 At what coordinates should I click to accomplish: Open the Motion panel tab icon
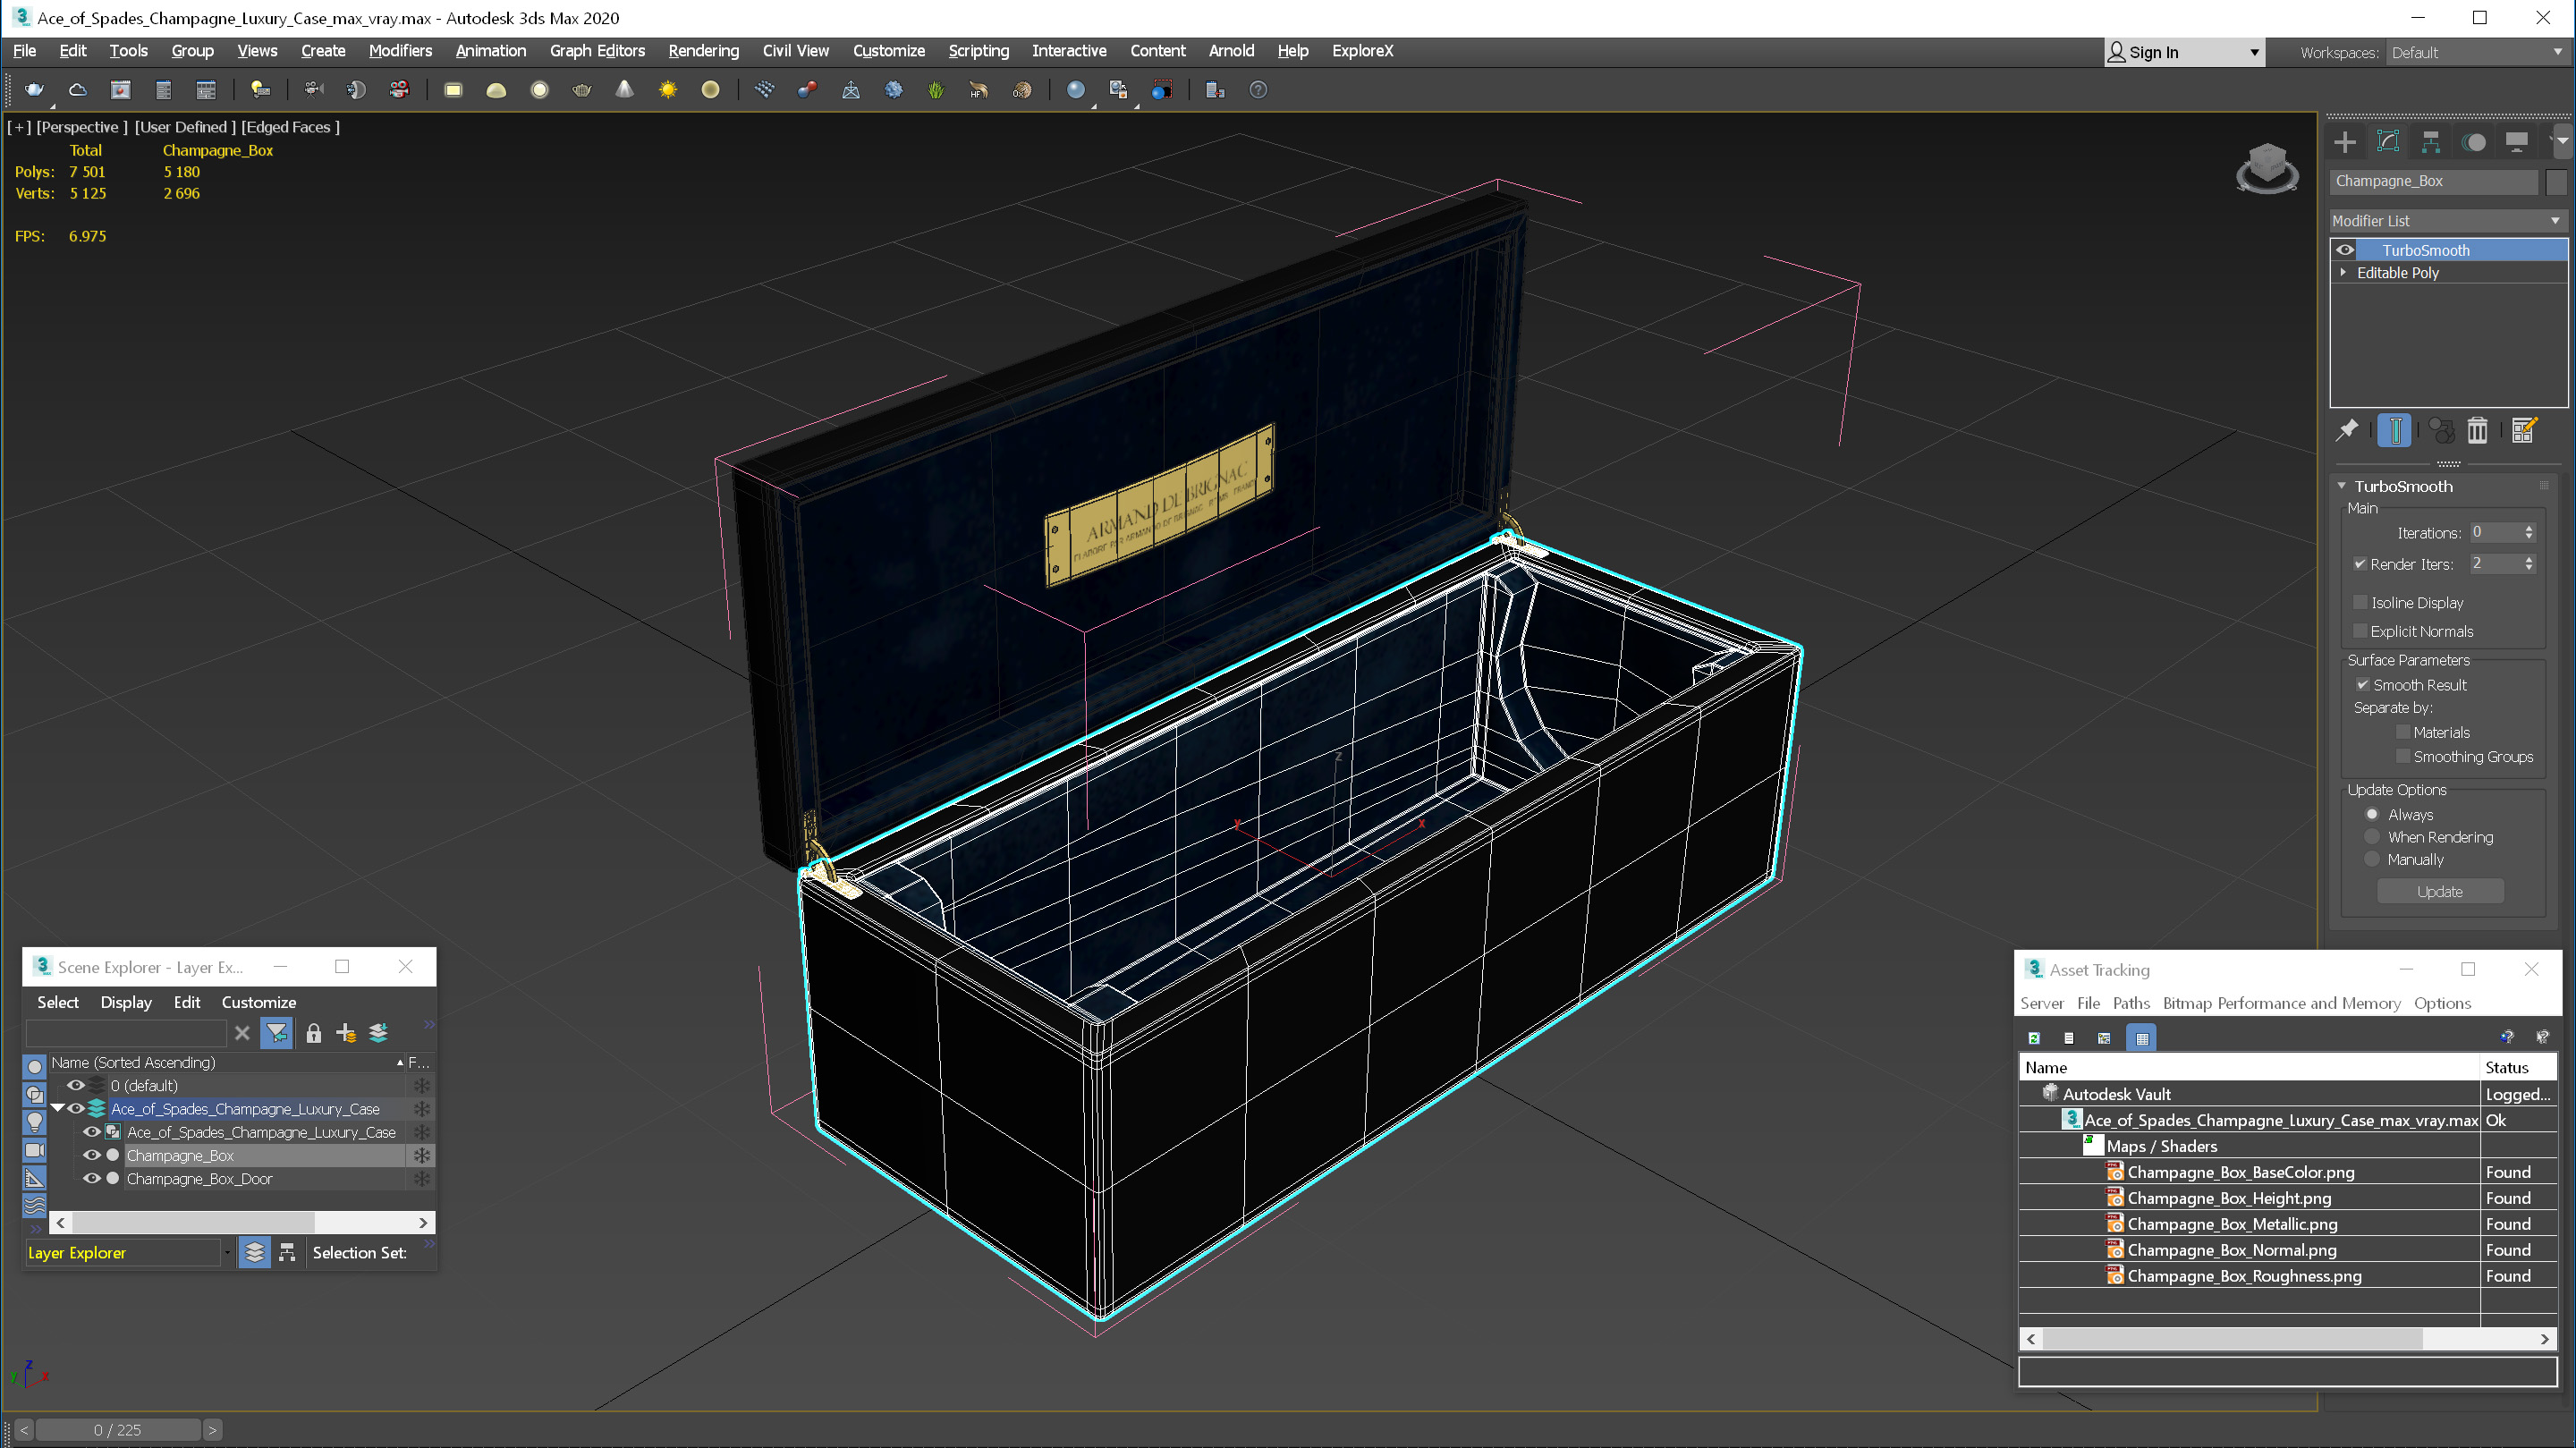point(2474,142)
